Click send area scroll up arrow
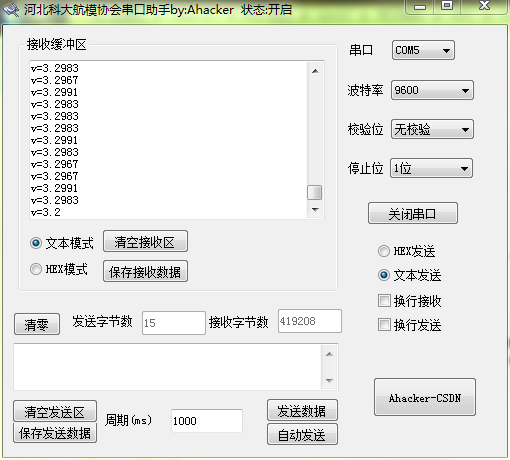 [329, 354]
